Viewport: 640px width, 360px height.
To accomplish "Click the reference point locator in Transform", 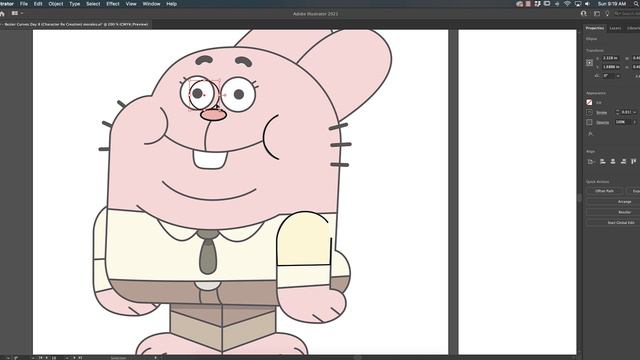I will click(x=589, y=63).
